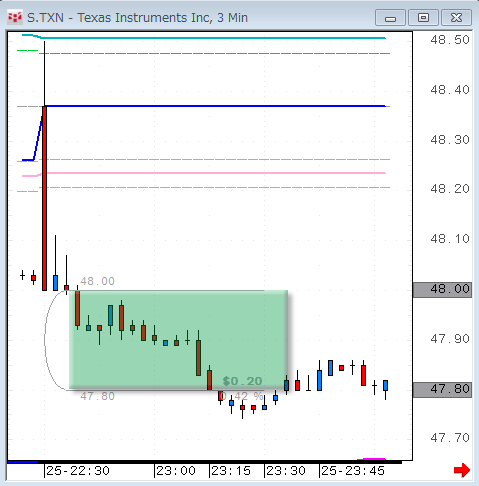The height and width of the screenshot is (486, 479).
Task: Select the green measurement rectangle
Action: [x=178, y=340]
